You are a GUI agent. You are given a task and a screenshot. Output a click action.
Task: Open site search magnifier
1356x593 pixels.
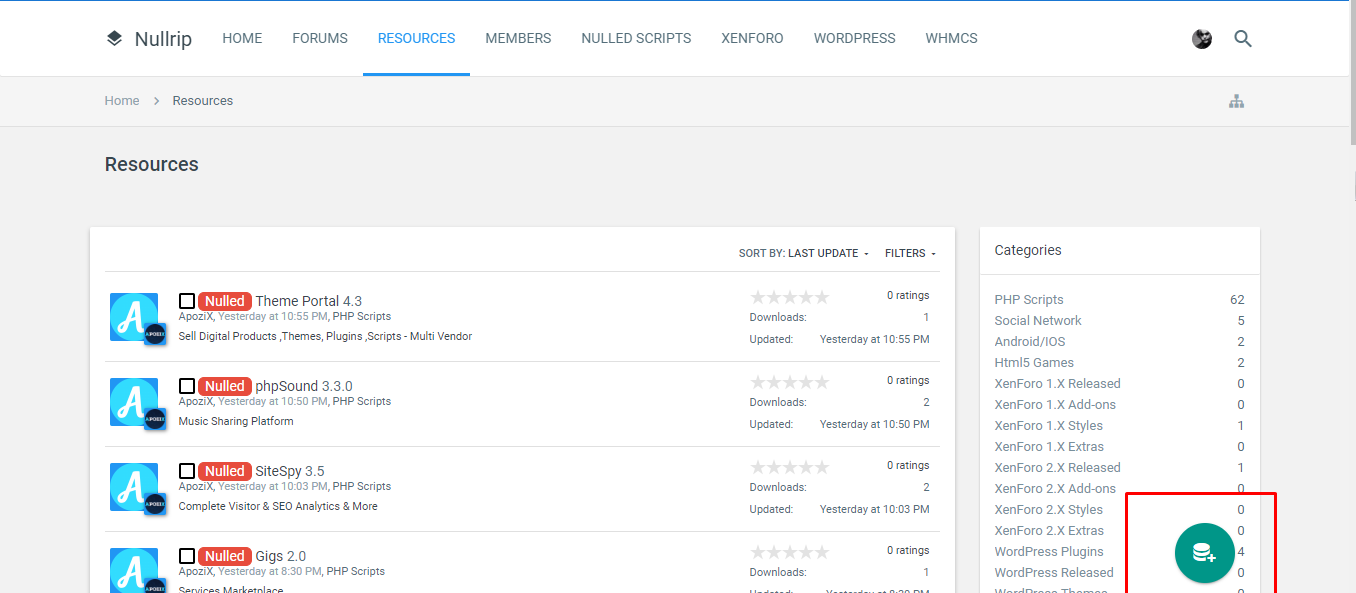pos(1243,39)
